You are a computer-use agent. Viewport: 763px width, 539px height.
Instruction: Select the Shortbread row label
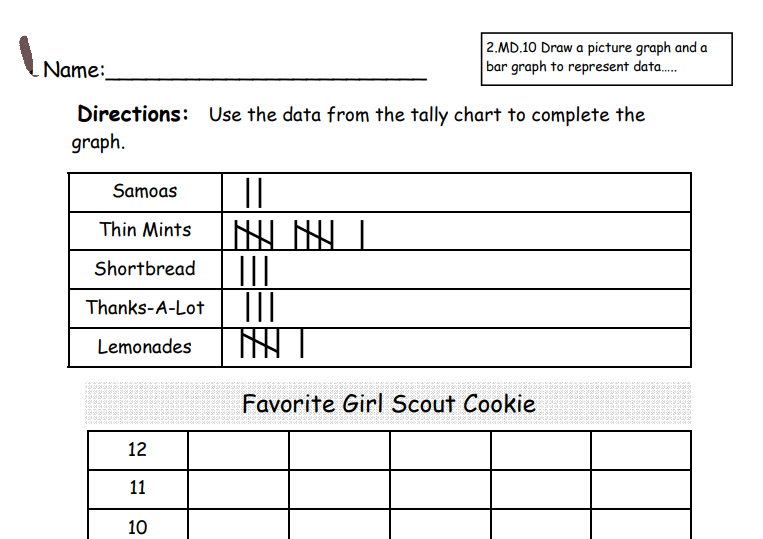pyautogui.click(x=145, y=269)
